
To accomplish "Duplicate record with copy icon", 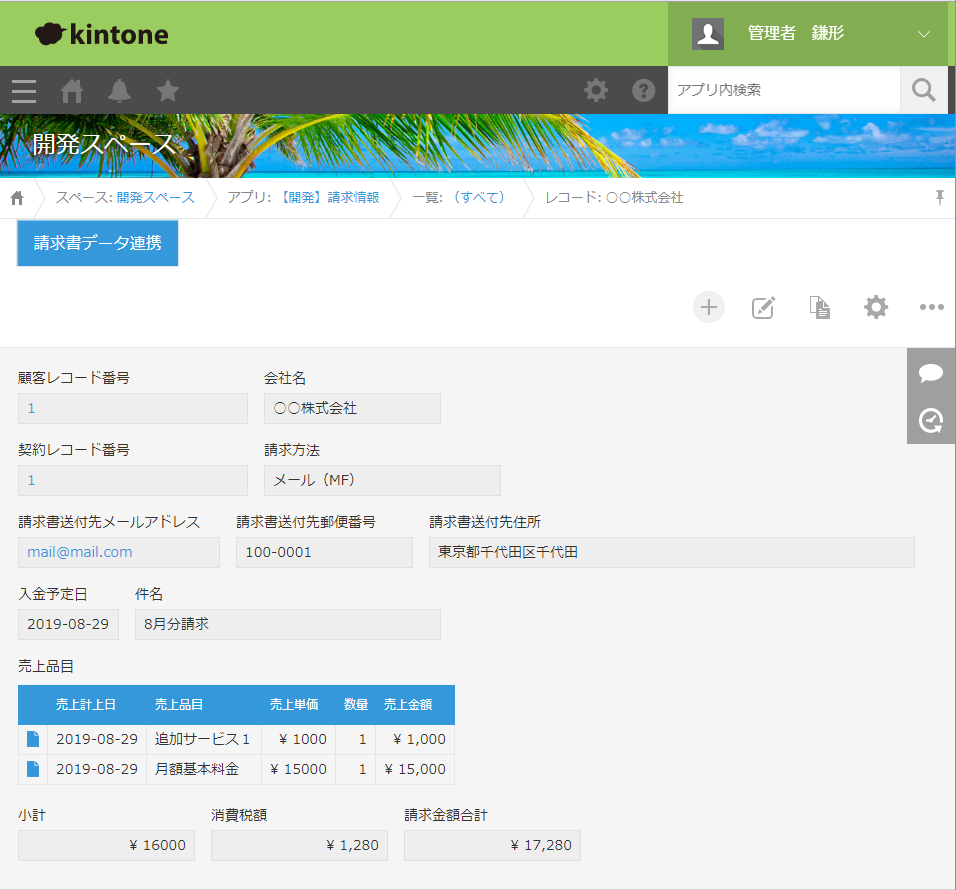I will tap(819, 307).
